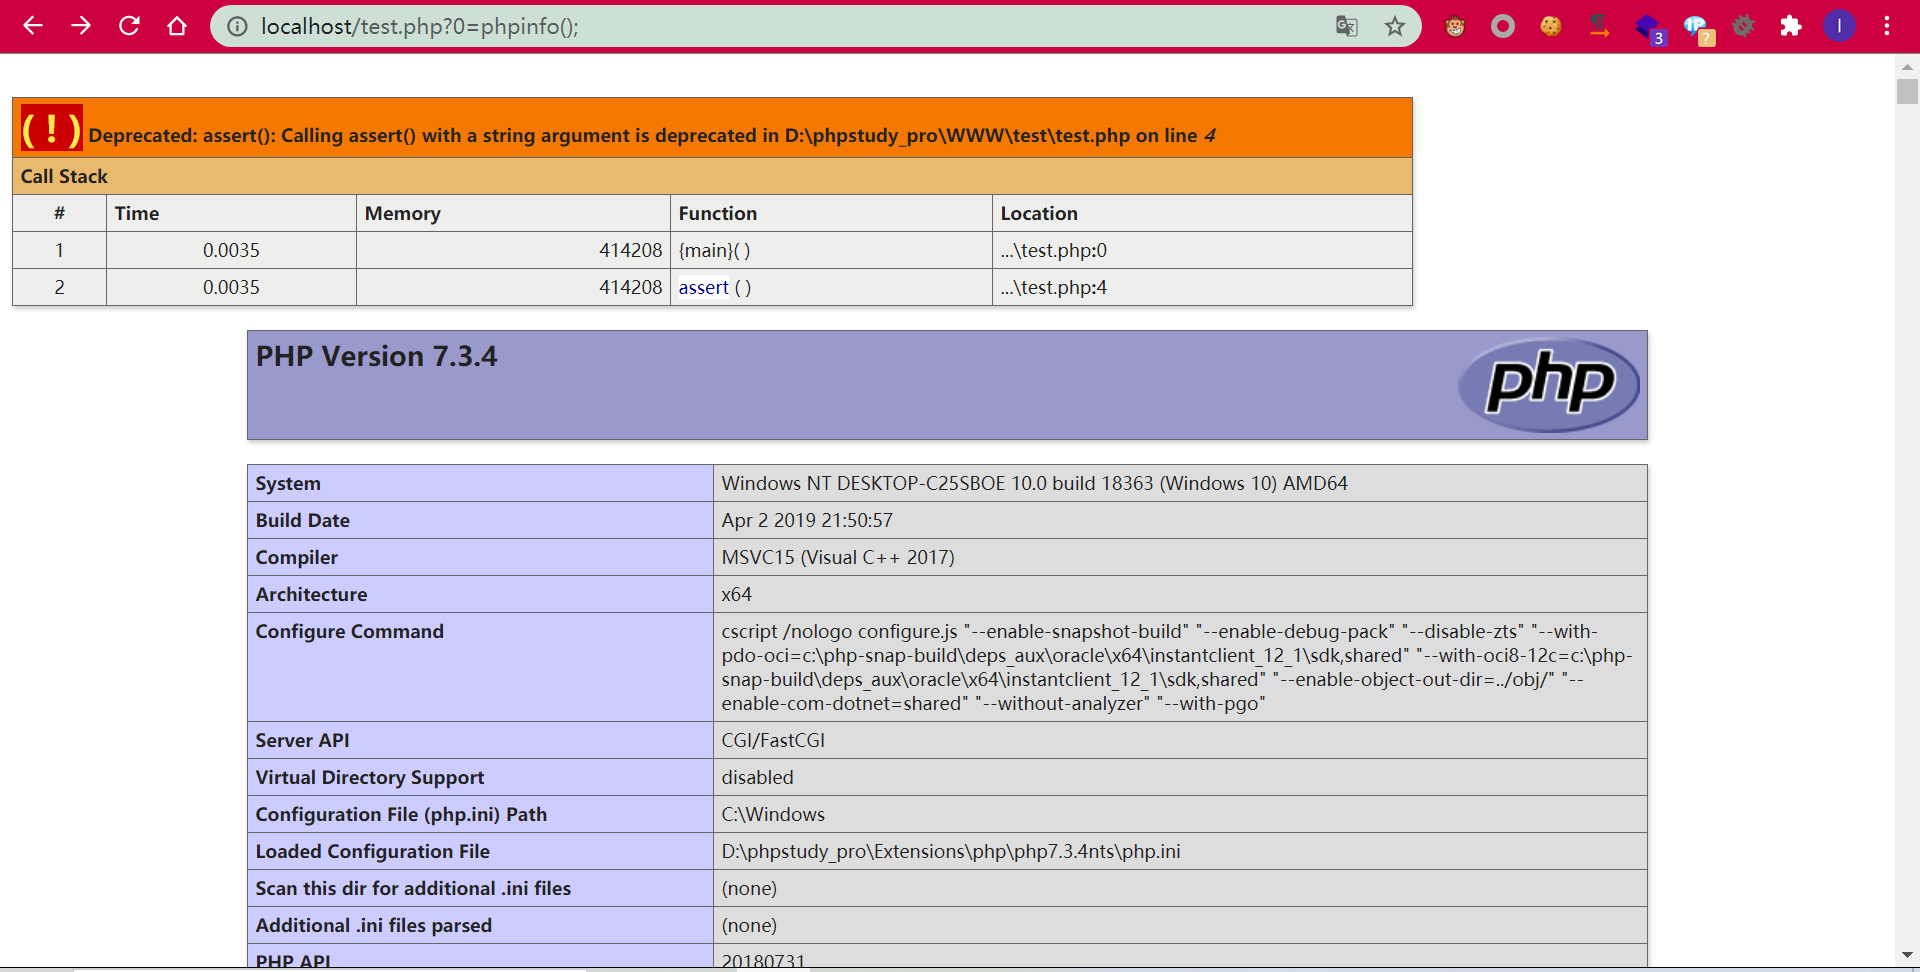Open the purple layered extension with badge 3
Image resolution: width=1920 pixels, height=972 pixels.
[1648, 28]
